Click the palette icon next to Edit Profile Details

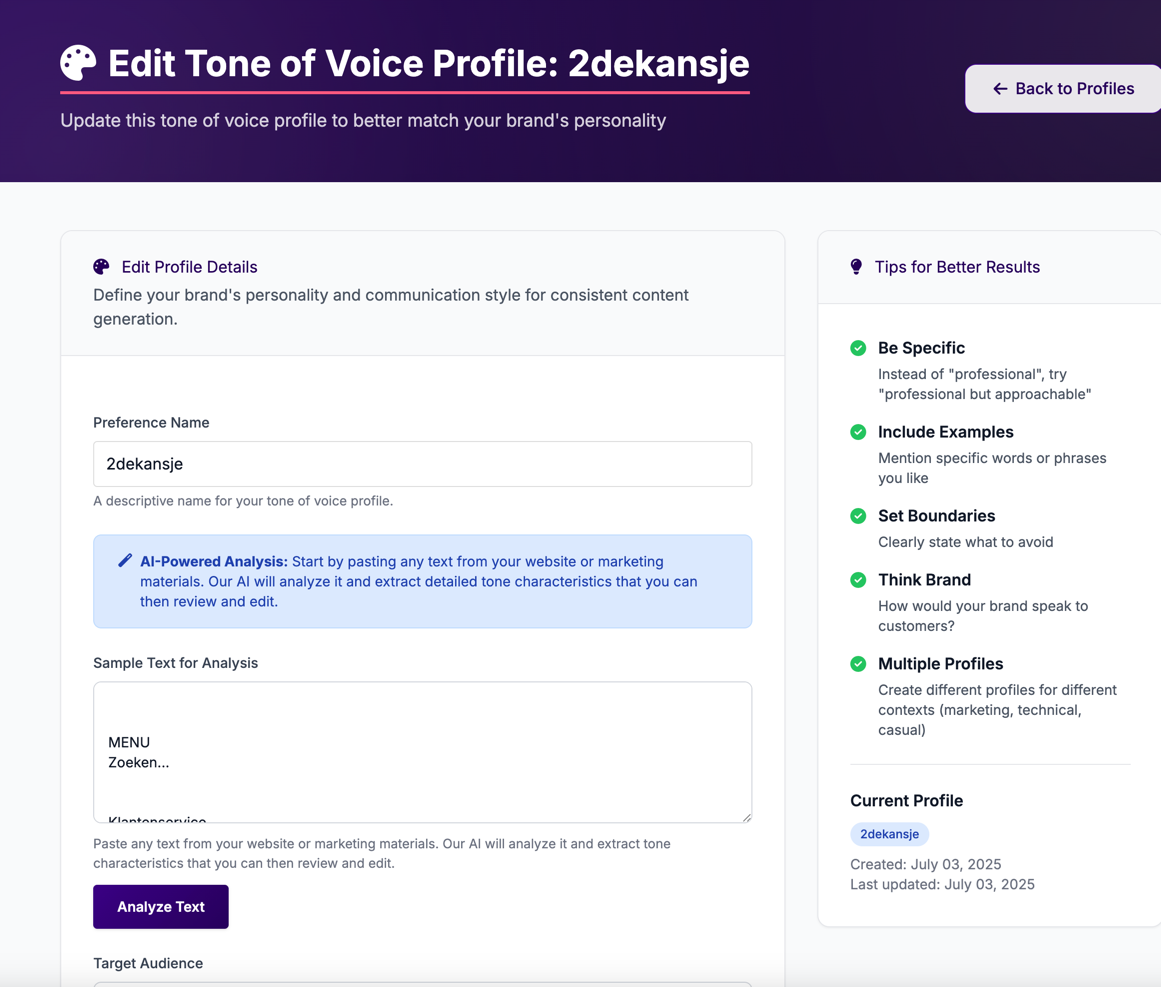point(101,267)
